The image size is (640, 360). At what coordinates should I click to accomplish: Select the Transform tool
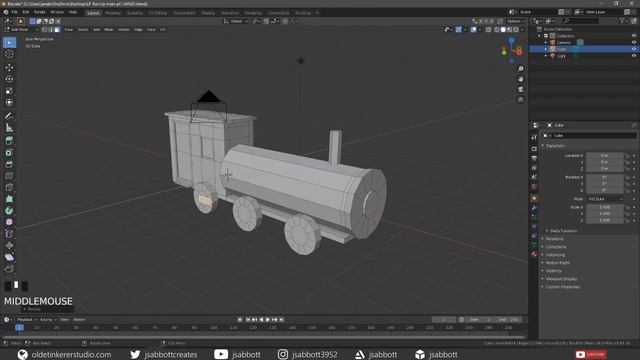(9, 102)
